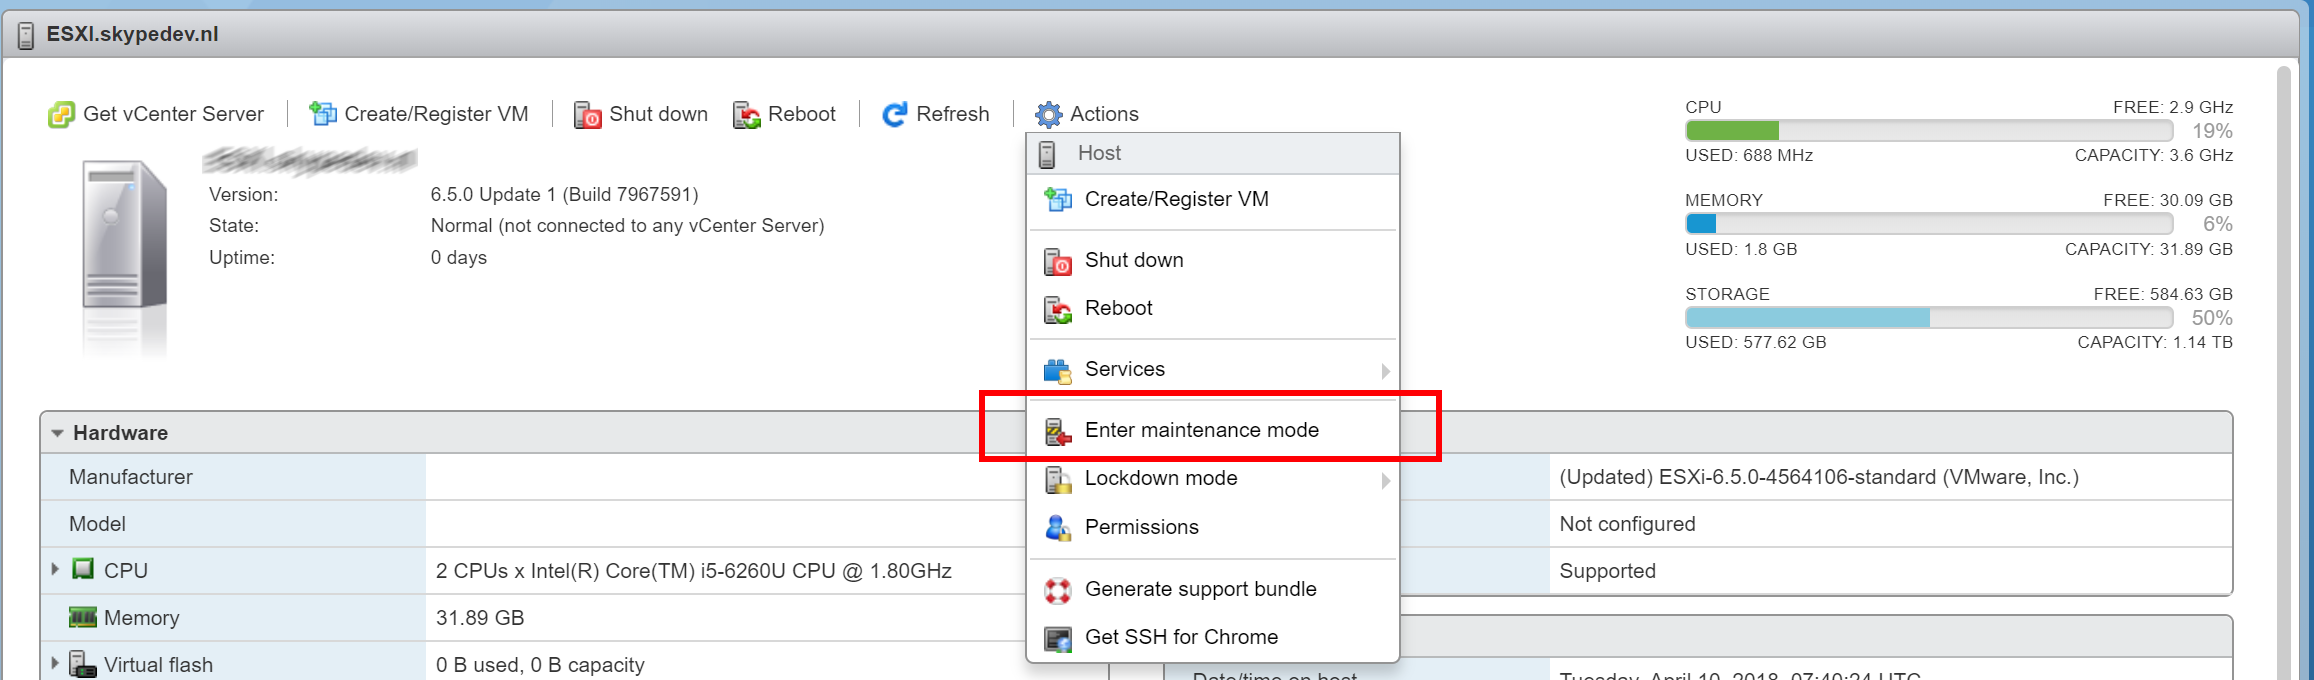This screenshot has width=2314, height=680.
Task: Click the Host header in Actions menu
Action: click(1212, 154)
